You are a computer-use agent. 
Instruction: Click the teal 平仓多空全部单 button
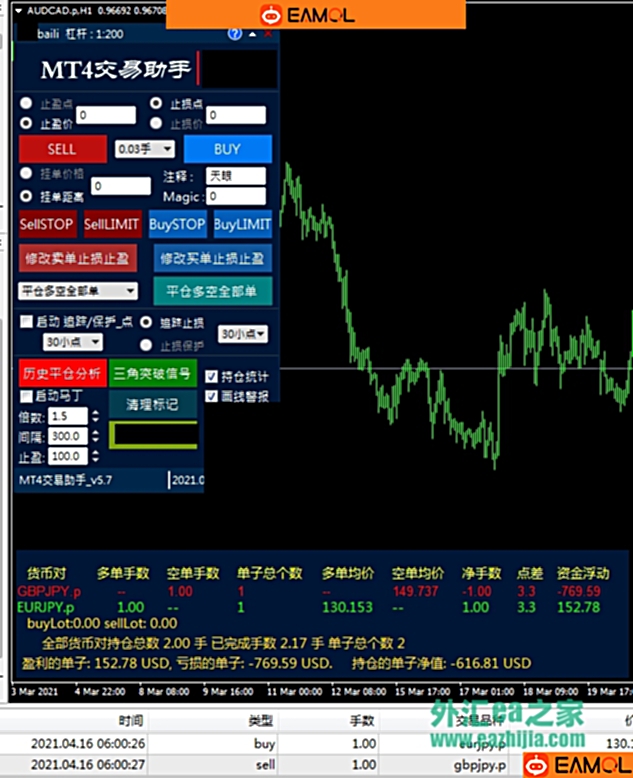[213, 291]
